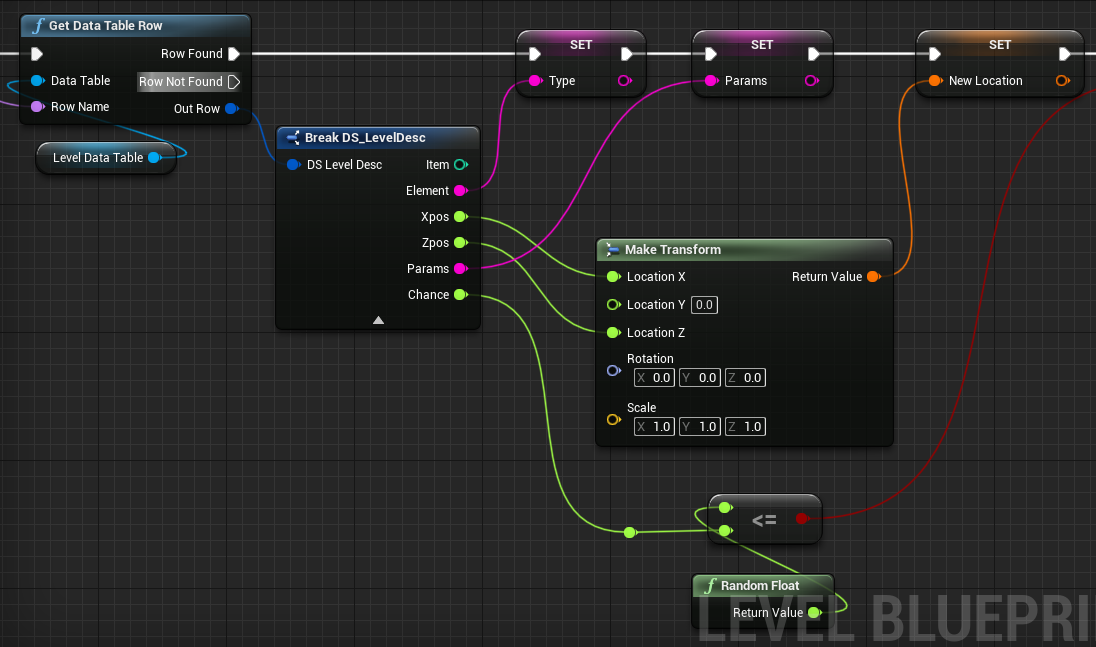1096x647 pixels.
Task: Select the Break DS_LevelDesc node header
Action: (378, 138)
